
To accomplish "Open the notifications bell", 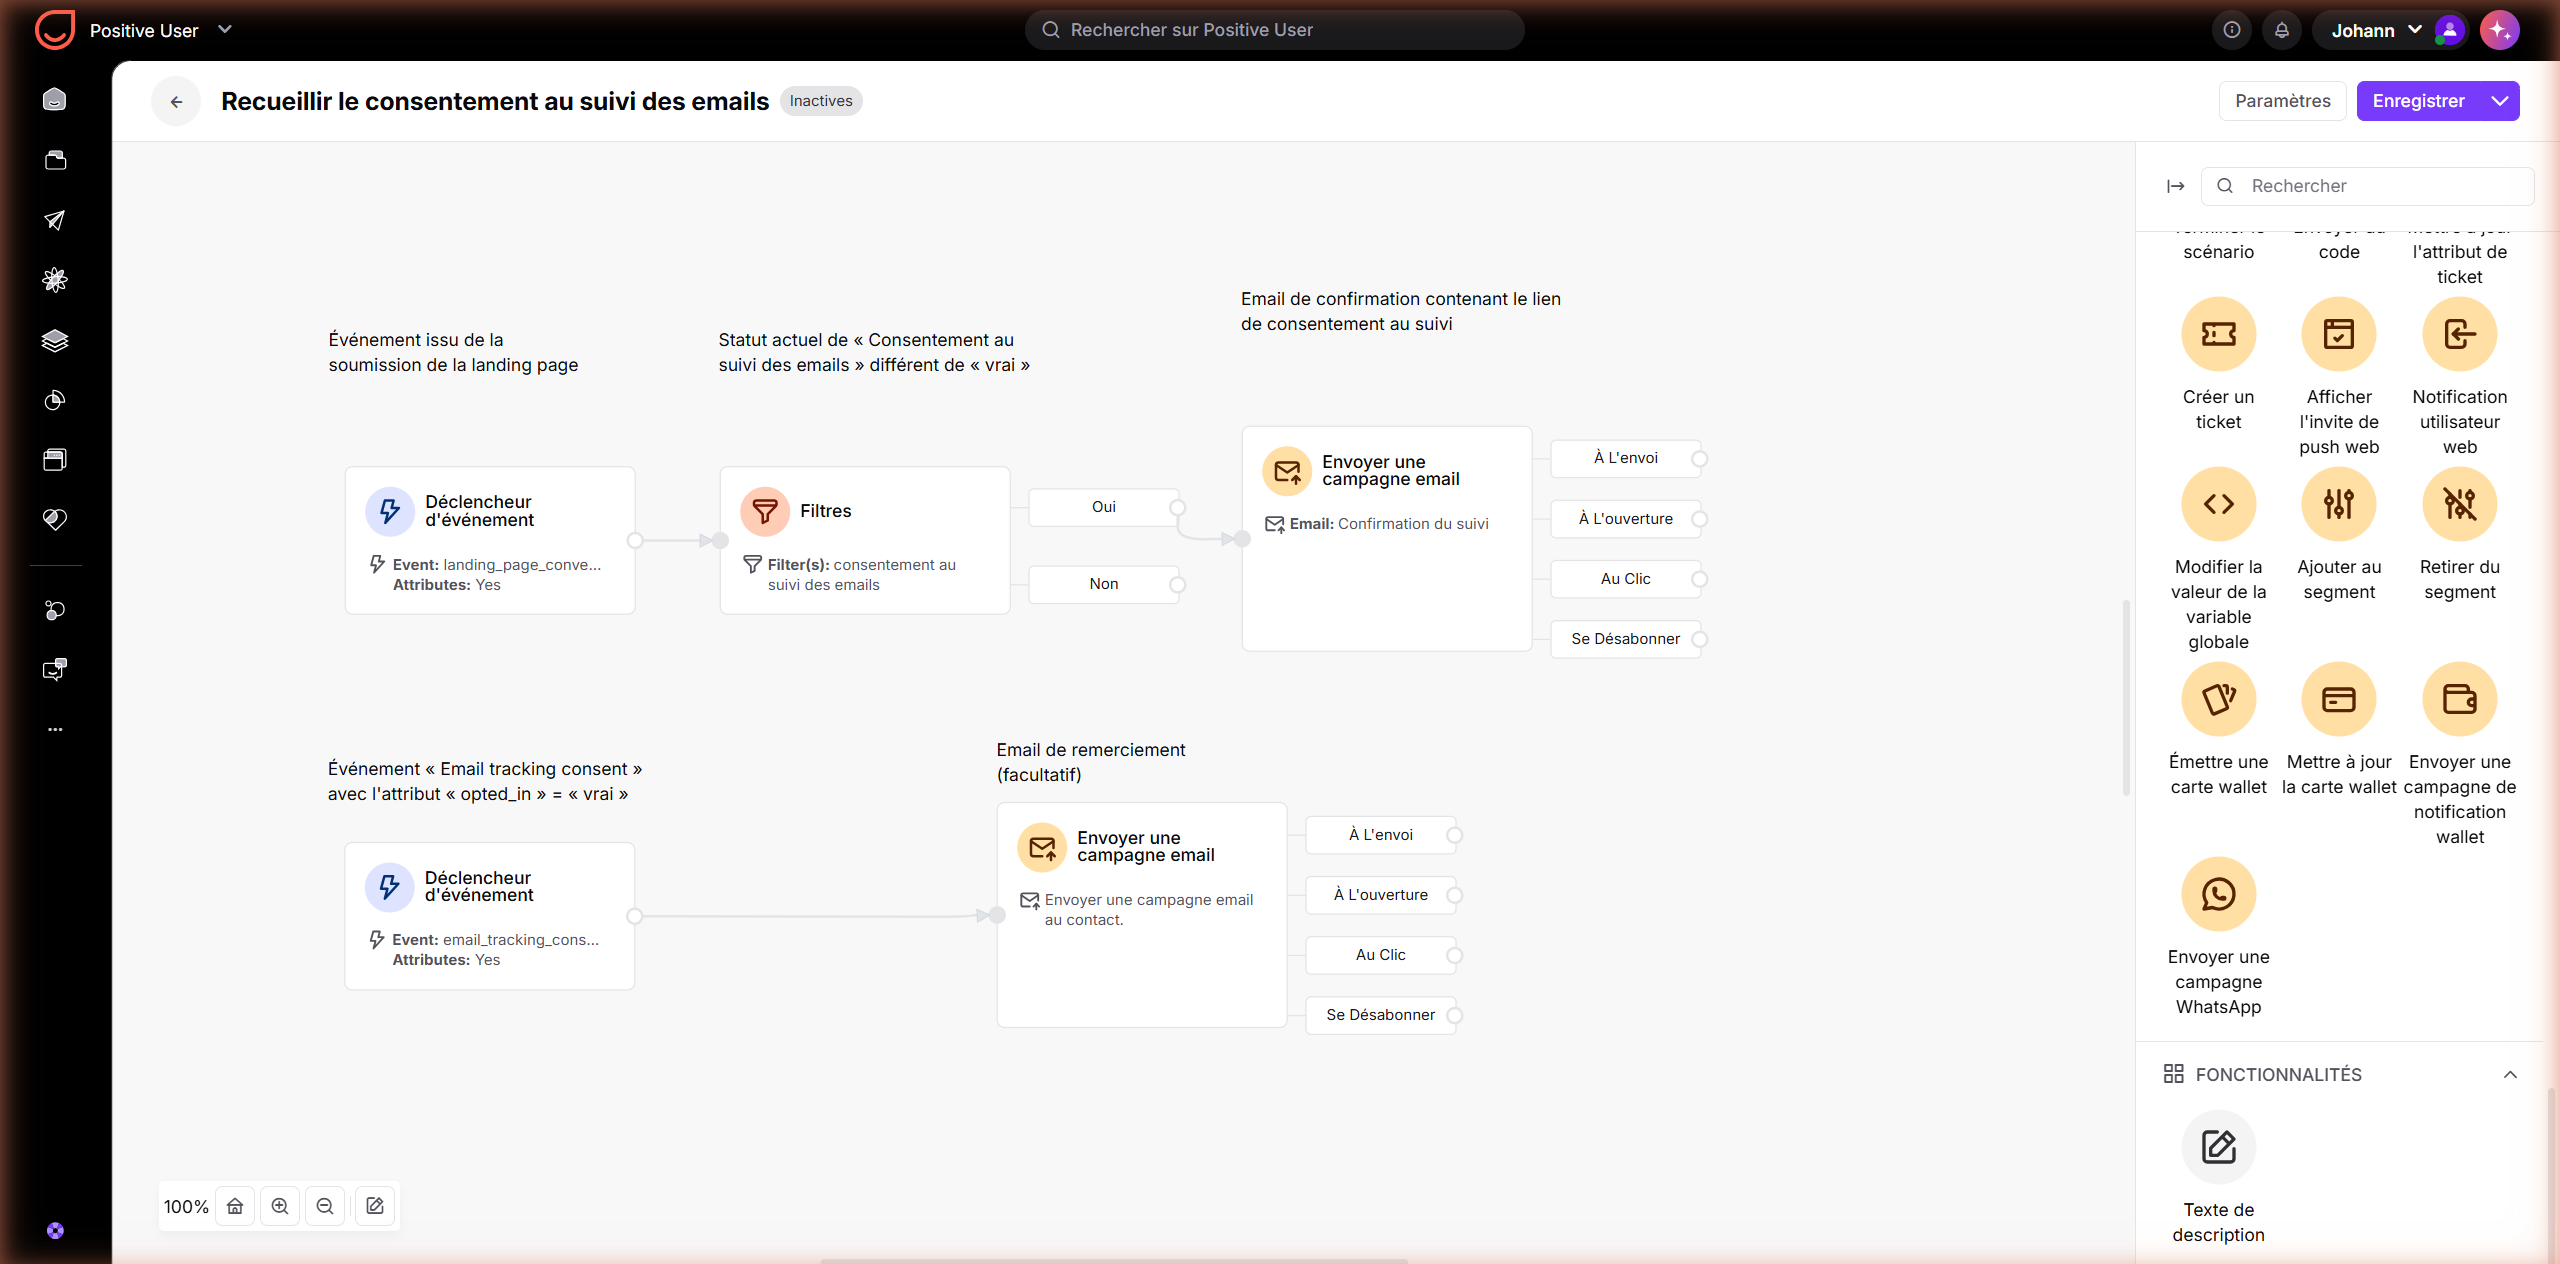I will point(2282,30).
